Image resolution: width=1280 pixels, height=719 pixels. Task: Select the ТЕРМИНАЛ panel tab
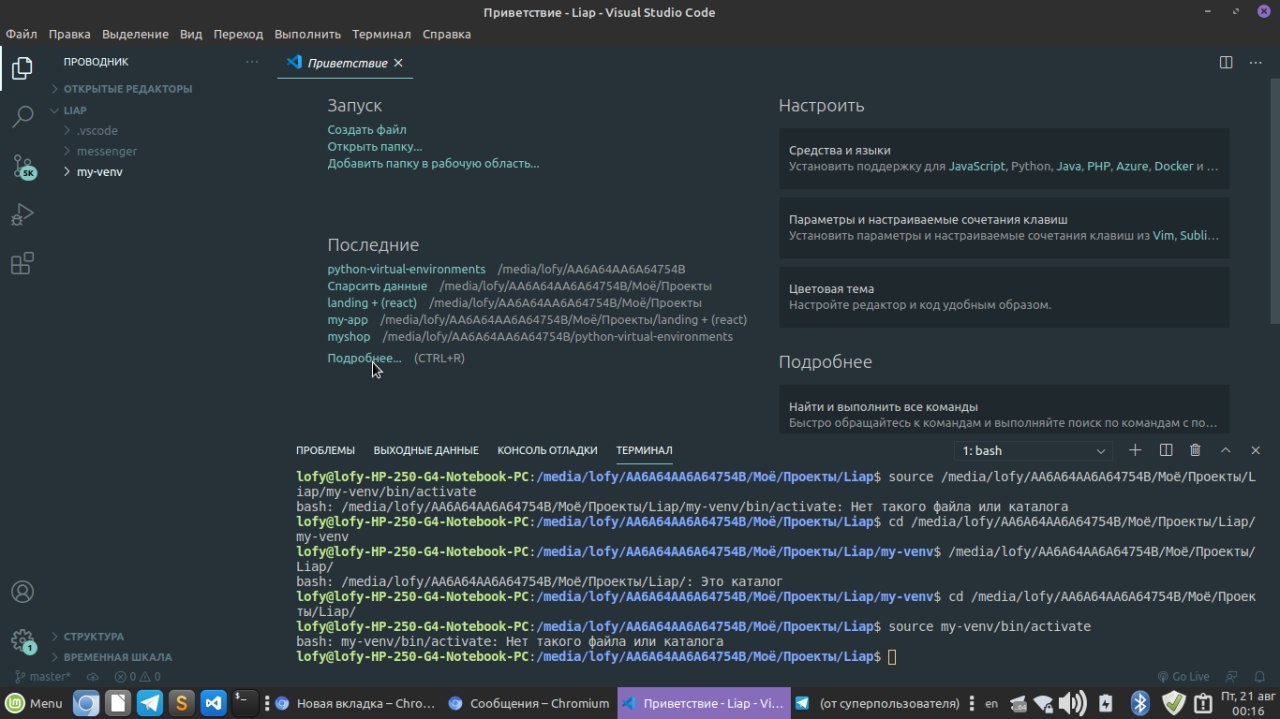click(644, 450)
